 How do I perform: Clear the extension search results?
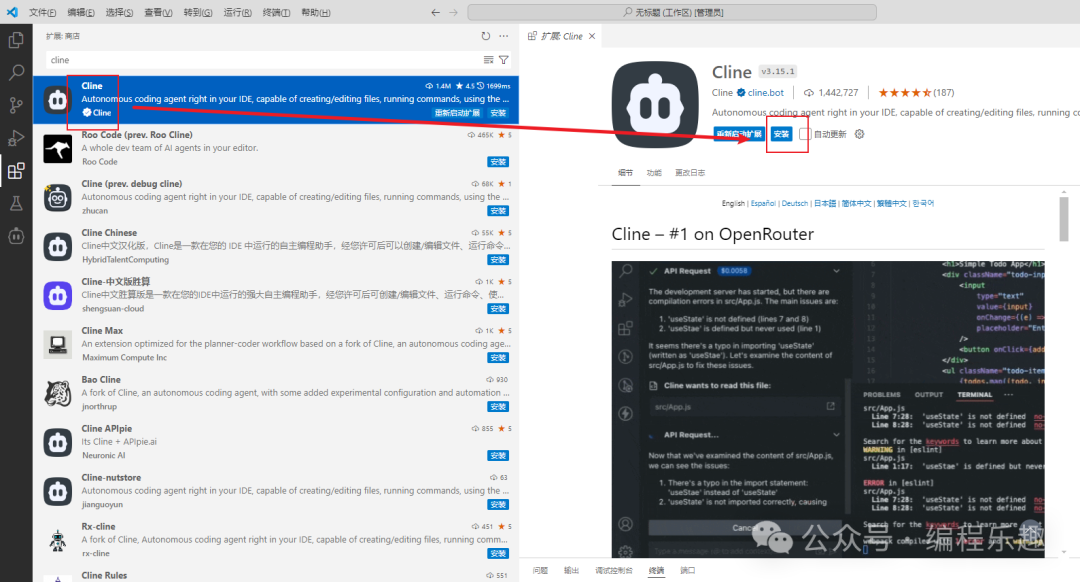[x=488, y=60]
